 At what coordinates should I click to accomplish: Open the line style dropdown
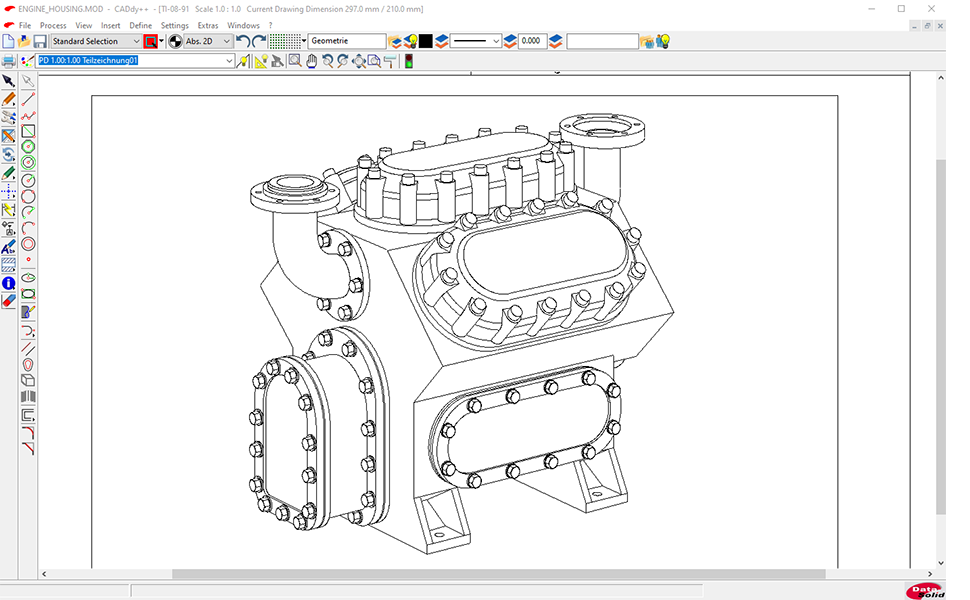pyautogui.click(x=498, y=41)
